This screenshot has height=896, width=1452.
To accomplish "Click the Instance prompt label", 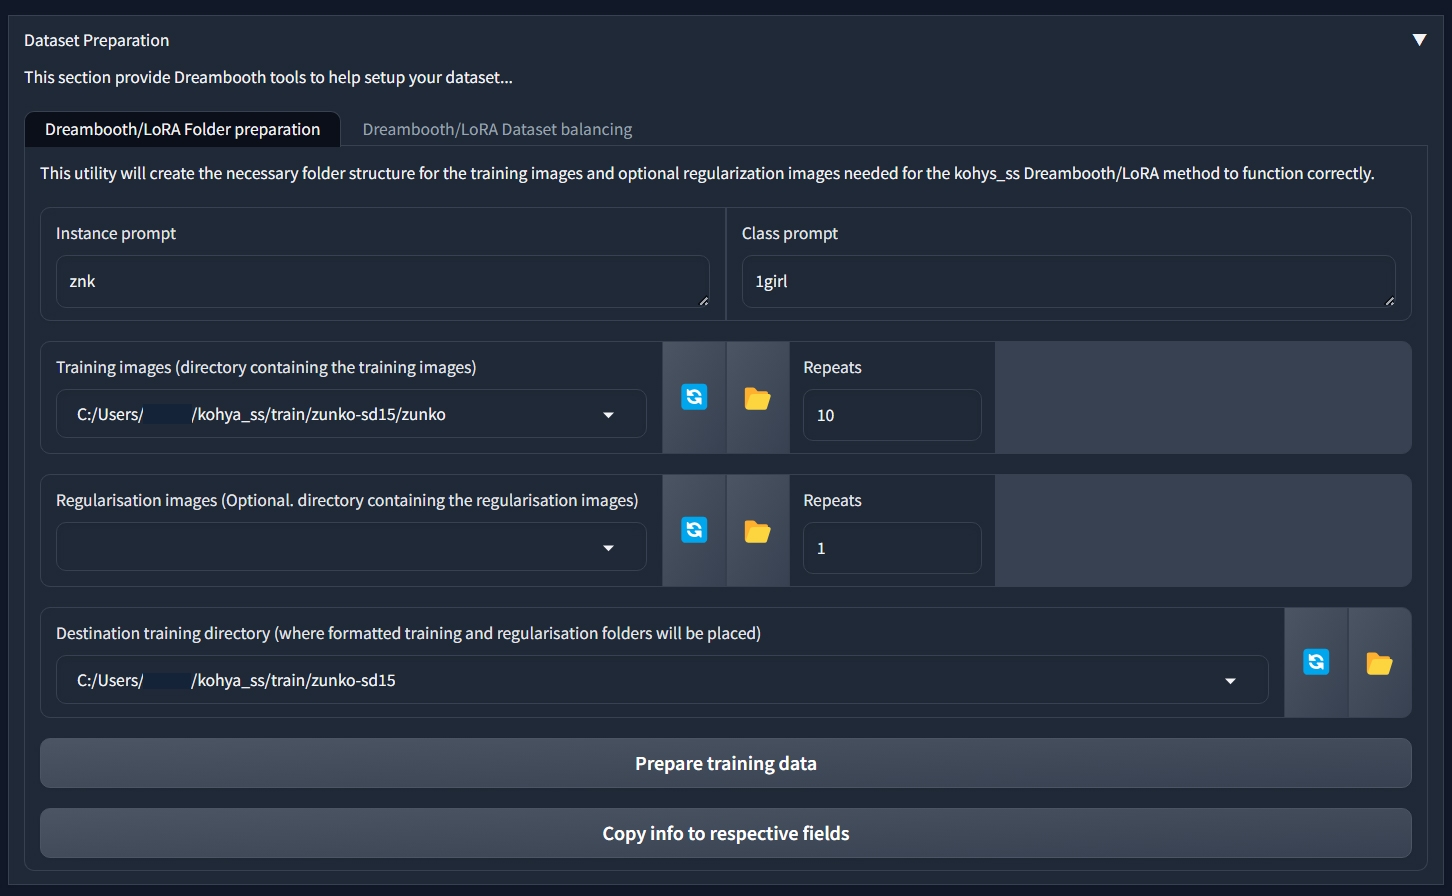I will point(116,233).
